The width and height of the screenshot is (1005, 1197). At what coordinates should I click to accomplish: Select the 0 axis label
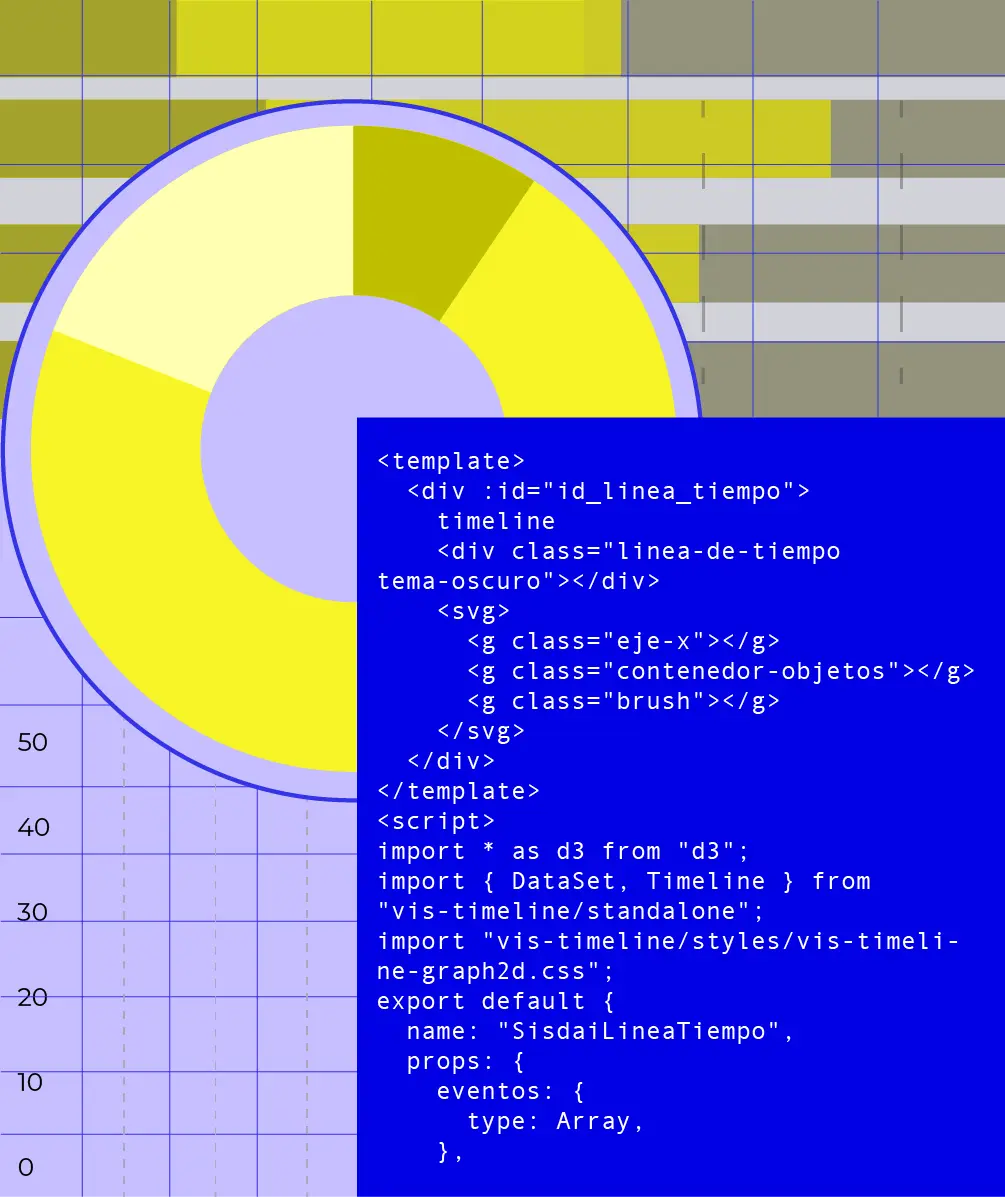pos(26,1167)
